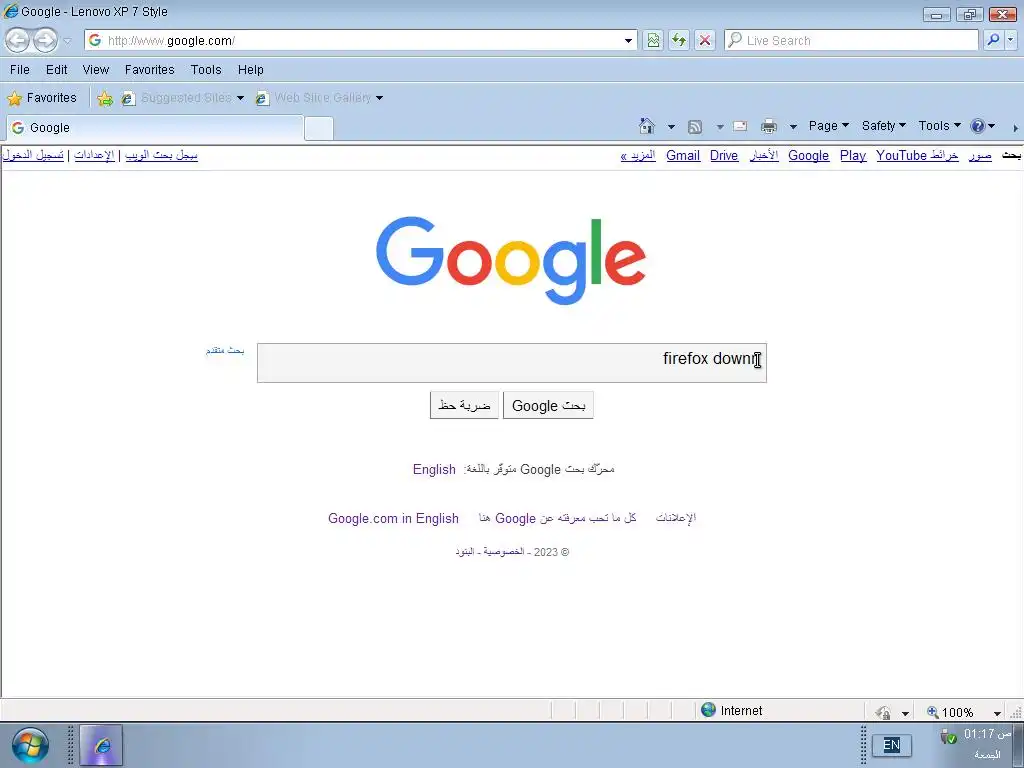Go forward with the Forward arrow button
The image size is (1024, 768).
tap(45, 40)
